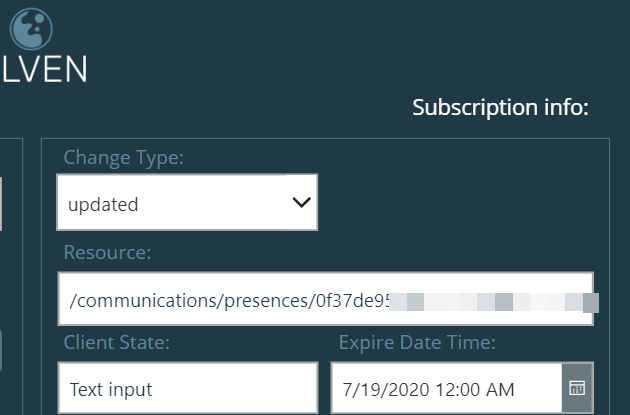Click the empty area right of Change Type dropdown

pyautogui.click(x=462, y=202)
